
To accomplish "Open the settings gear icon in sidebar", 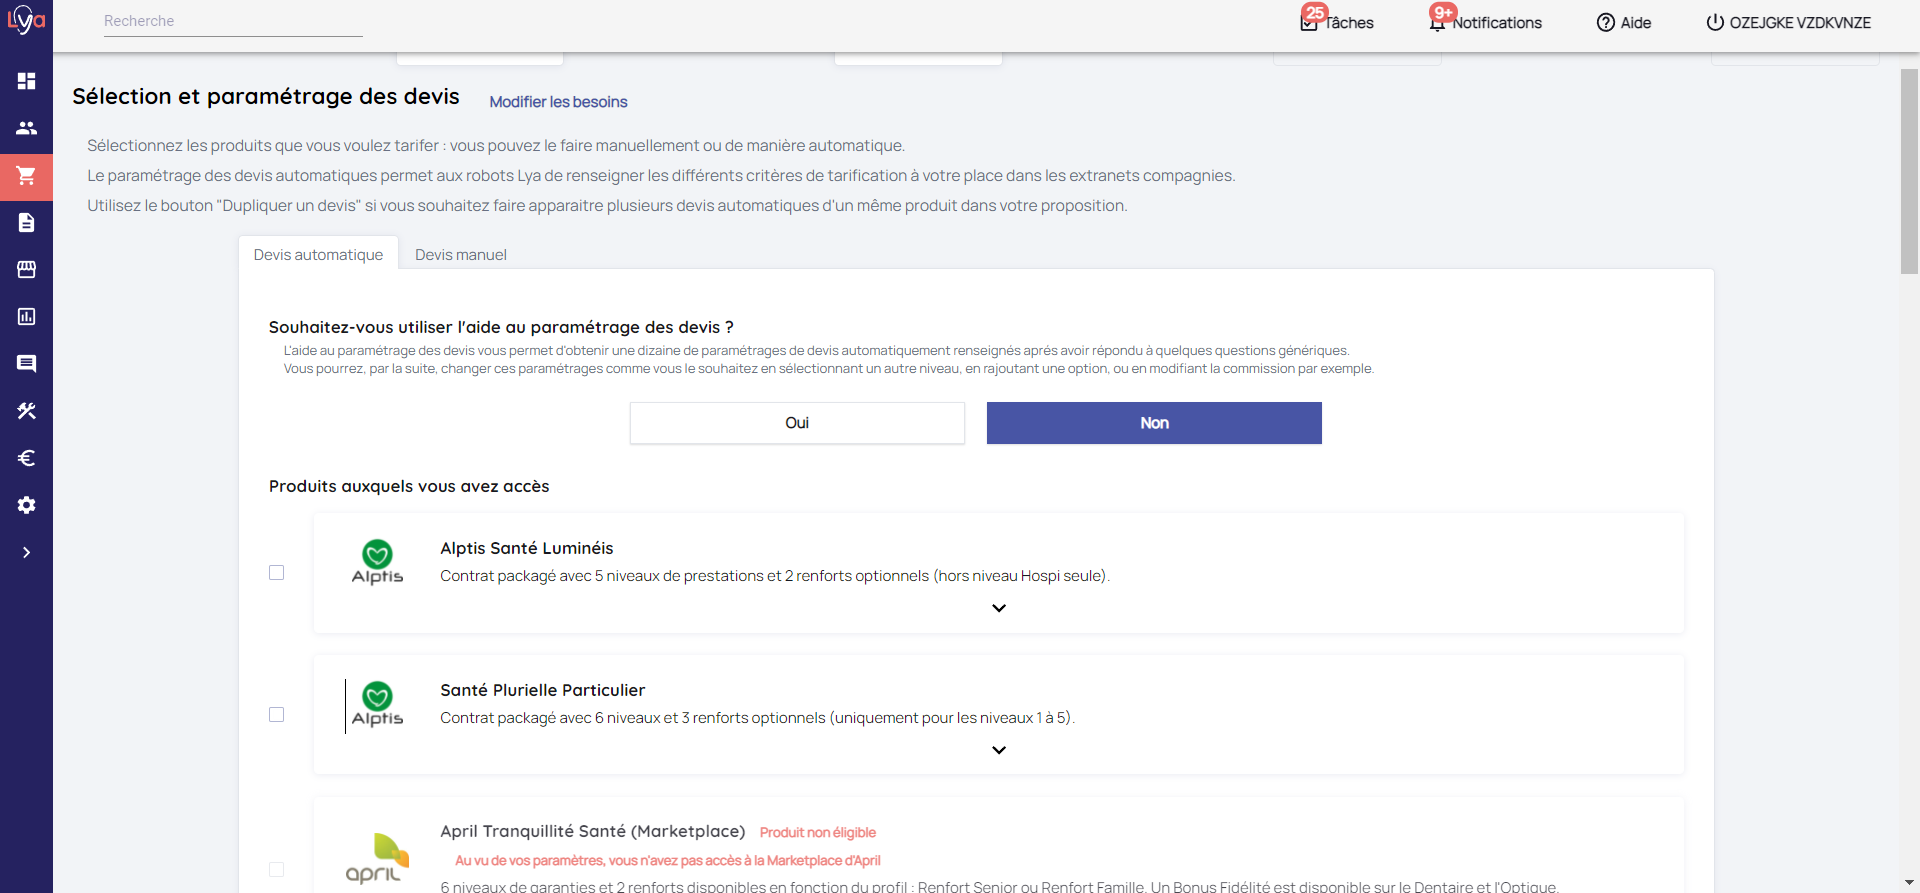I will point(26,505).
